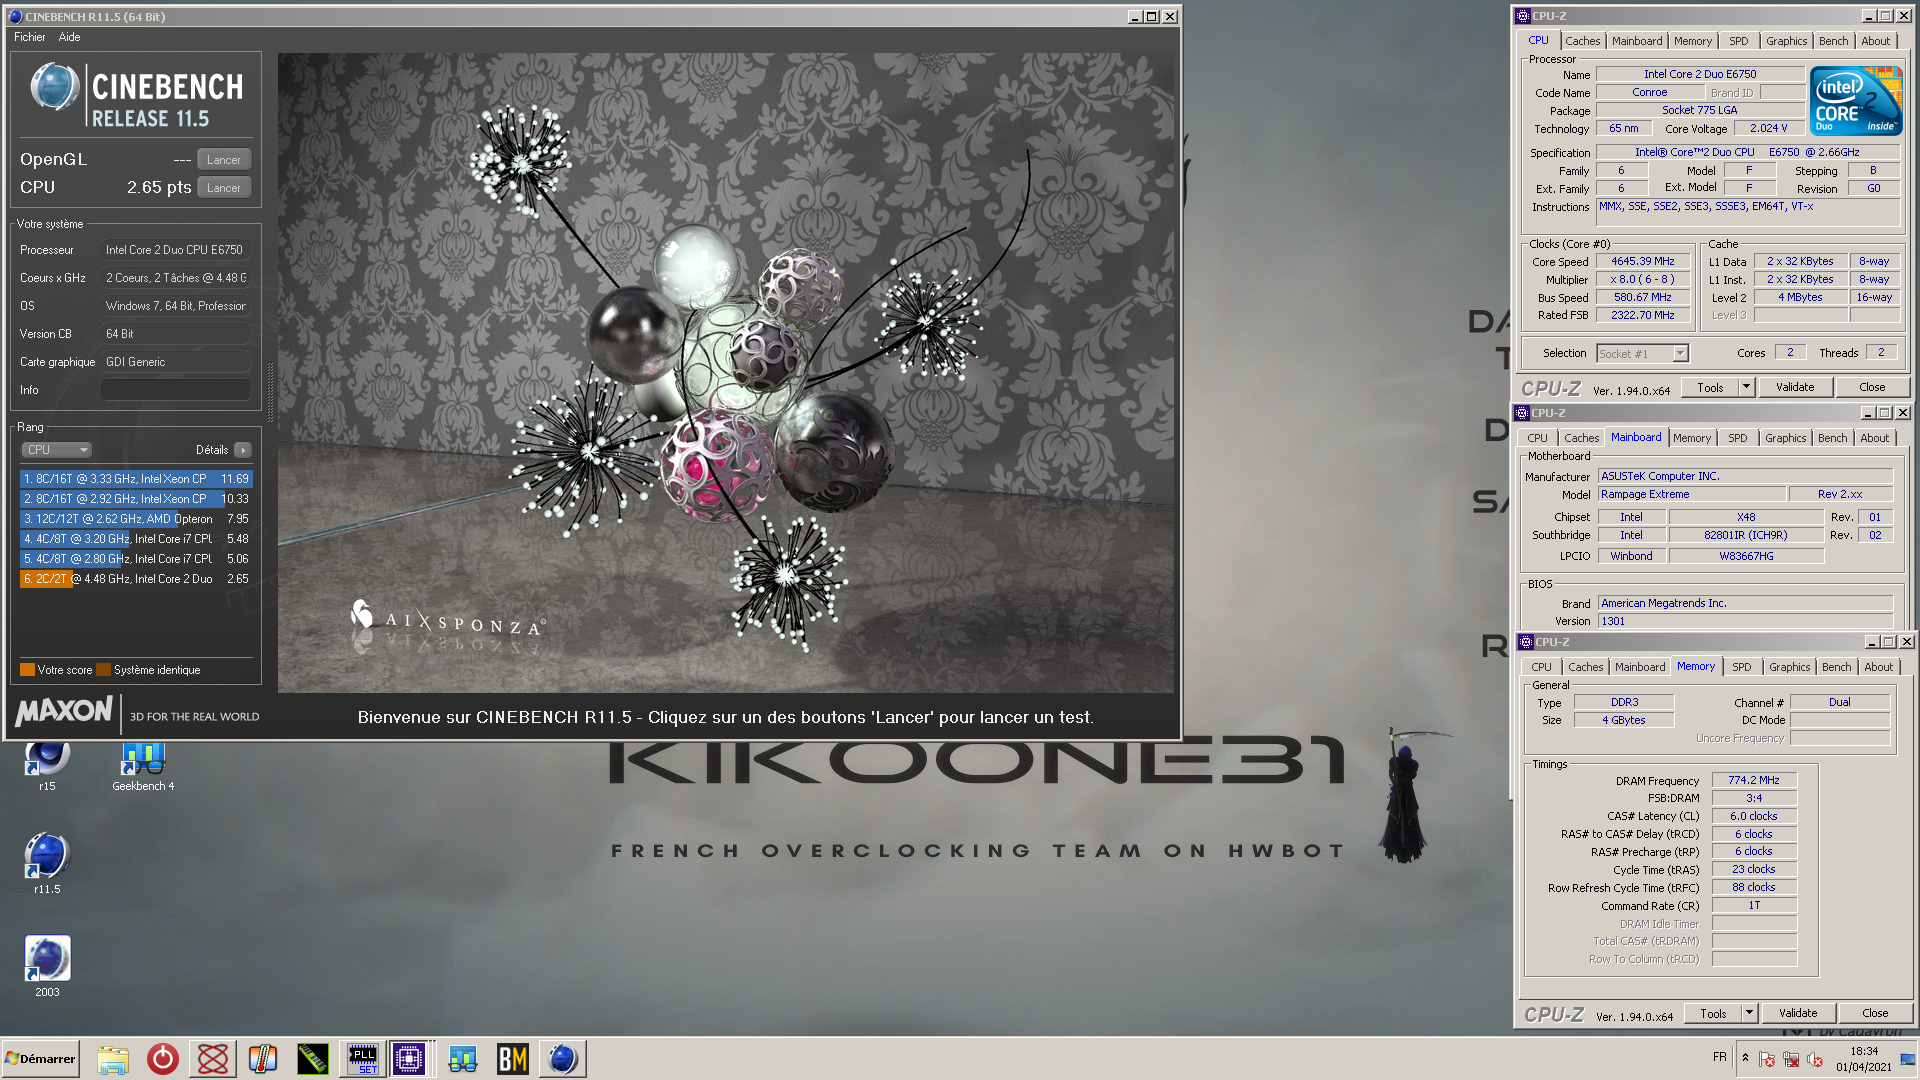Screen dimensions: 1920x1080
Task: Select the 2003 desktop shortcut
Action: [47, 966]
